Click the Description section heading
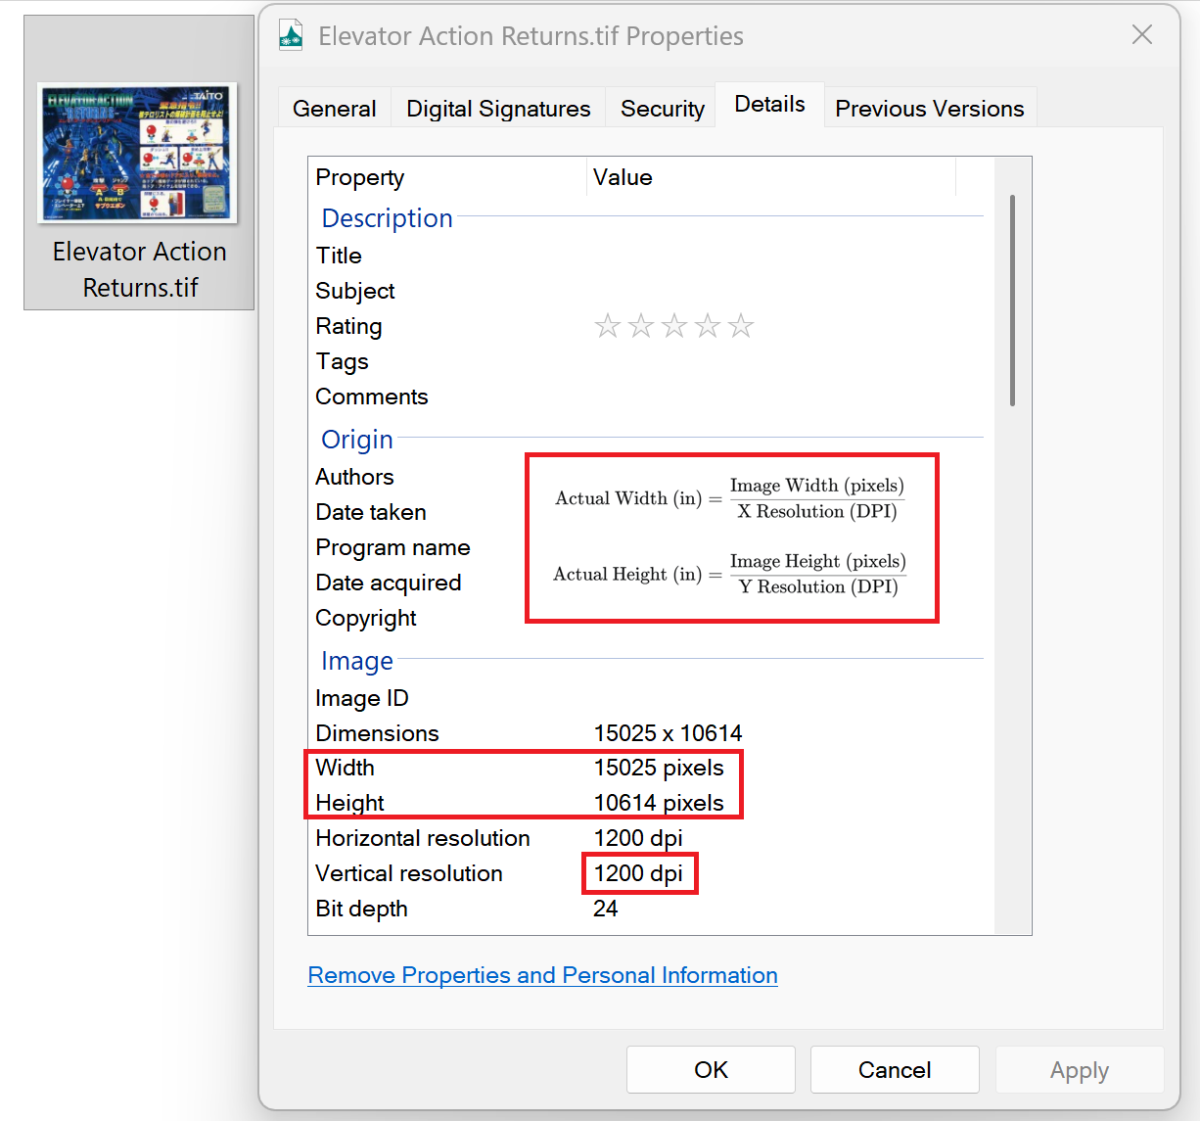 pyautogui.click(x=387, y=218)
